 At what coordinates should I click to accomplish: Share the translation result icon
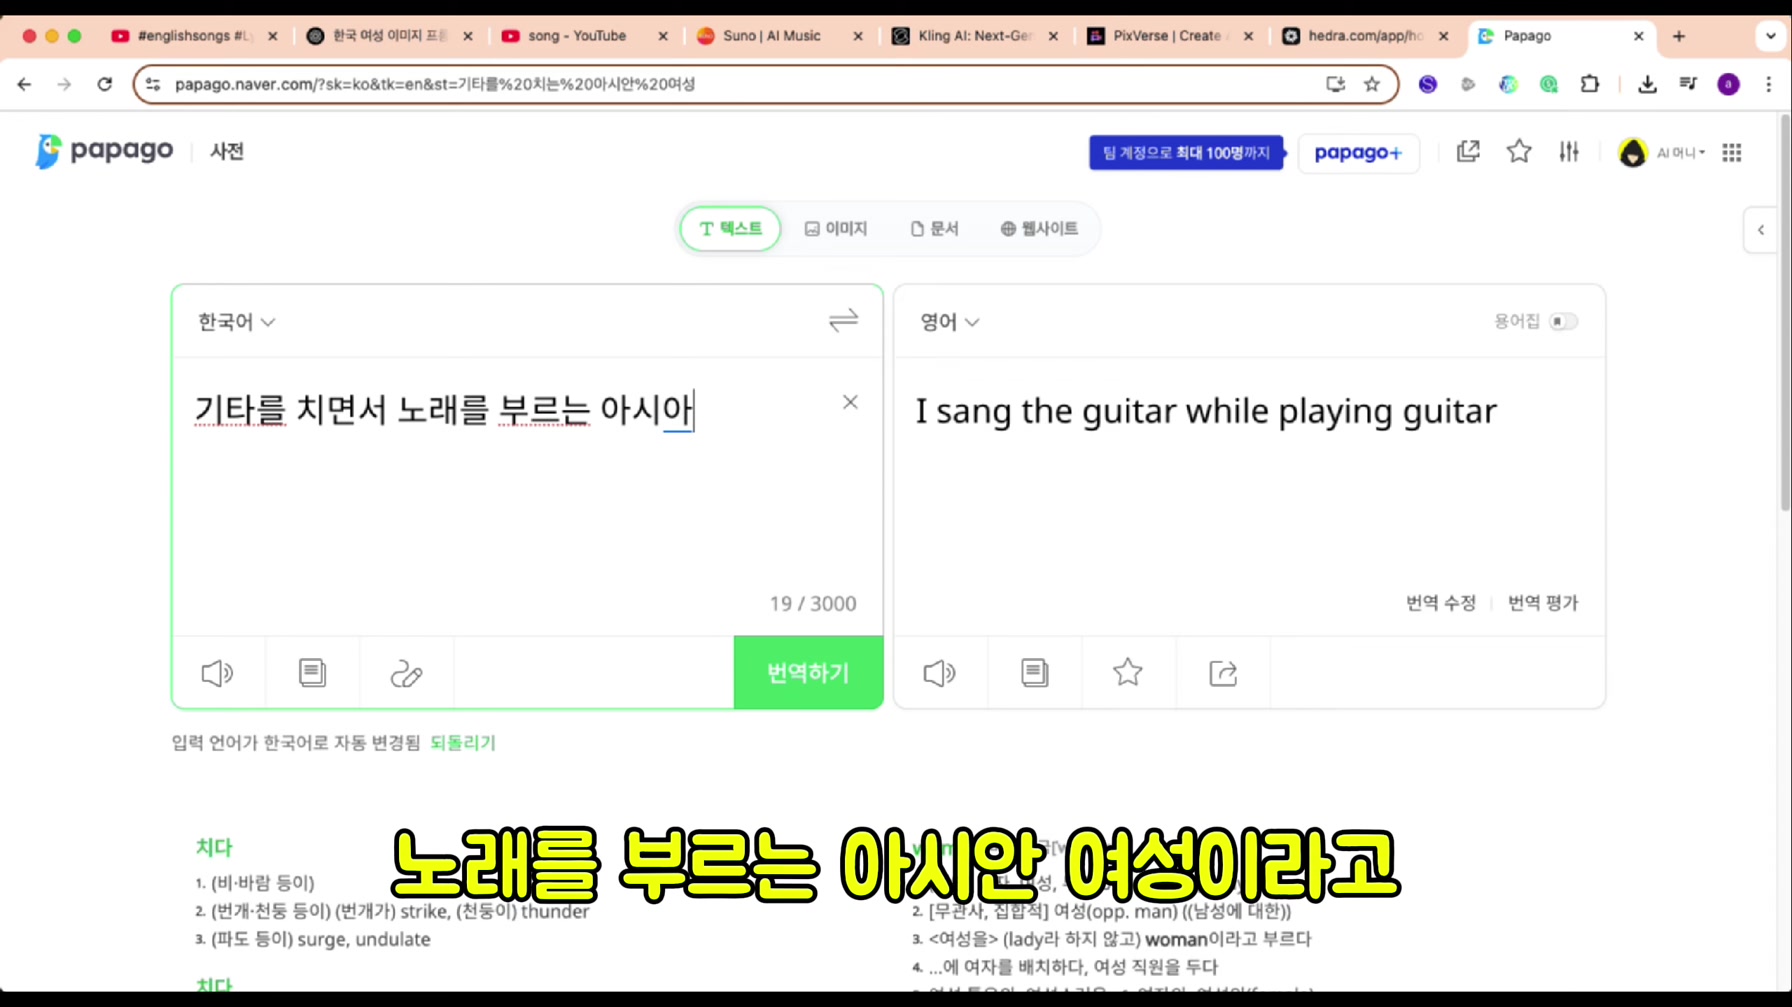tap(1223, 673)
